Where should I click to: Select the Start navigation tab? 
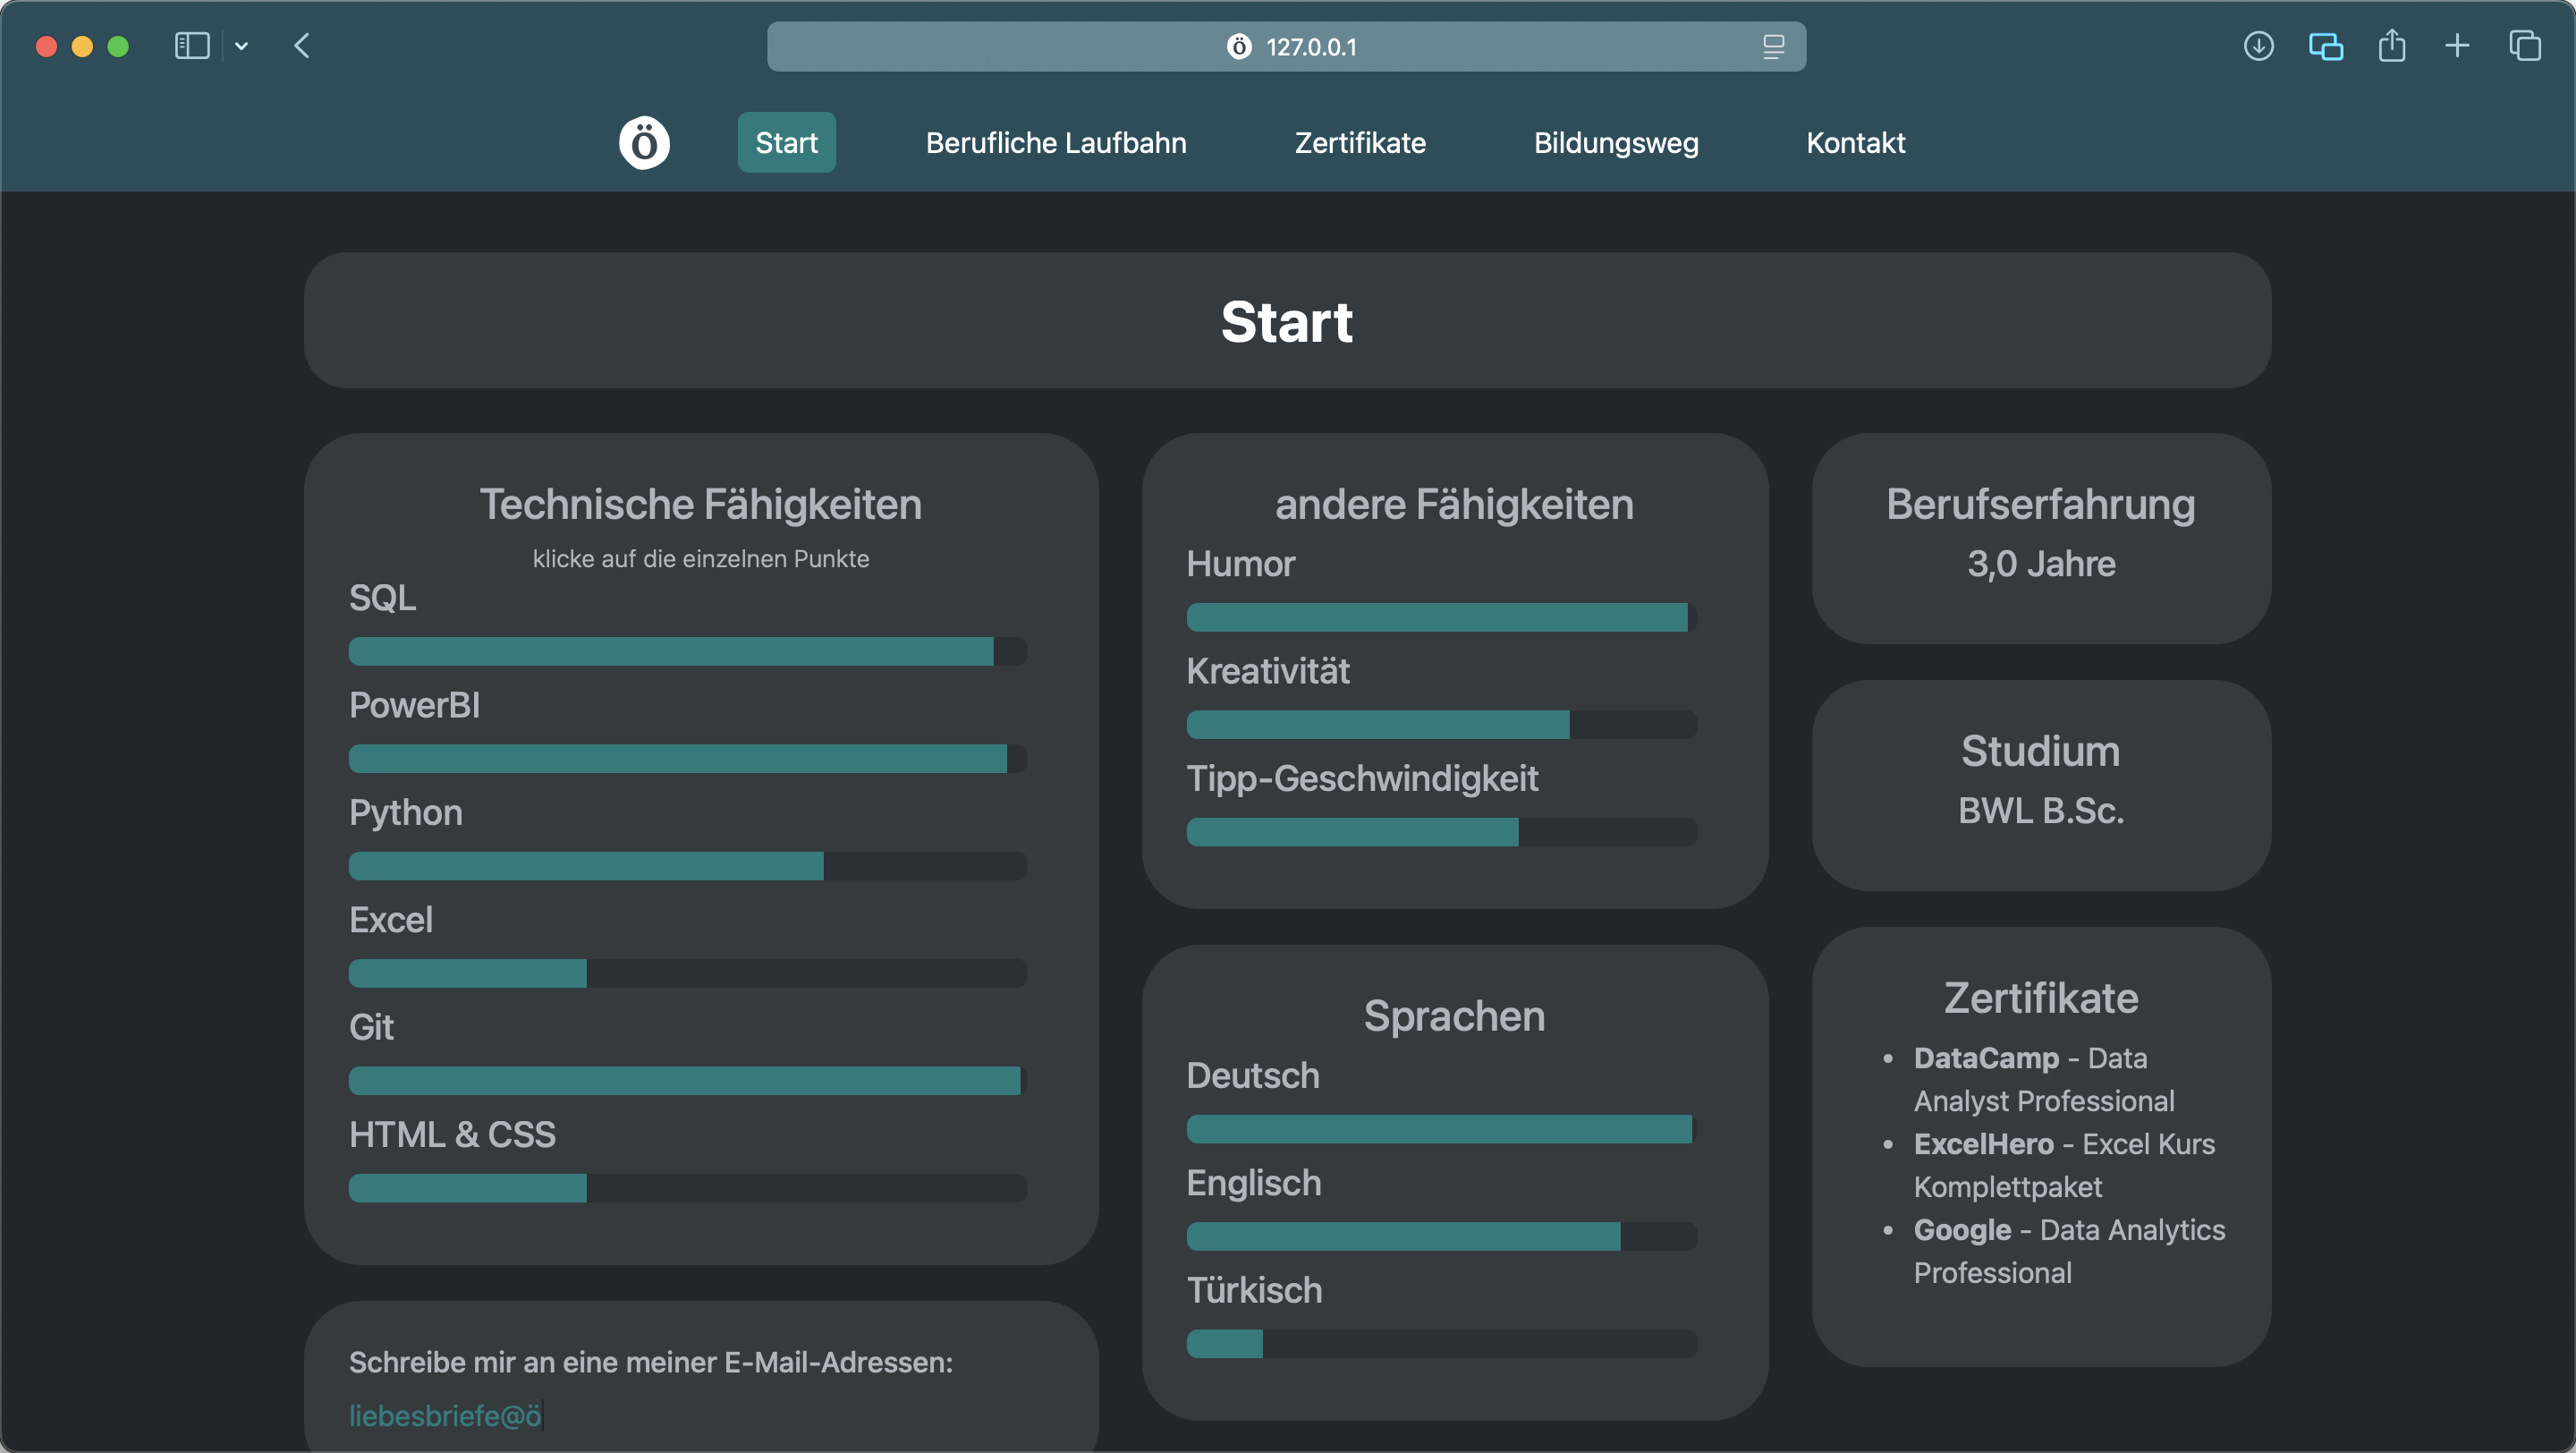click(x=786, y=143)
